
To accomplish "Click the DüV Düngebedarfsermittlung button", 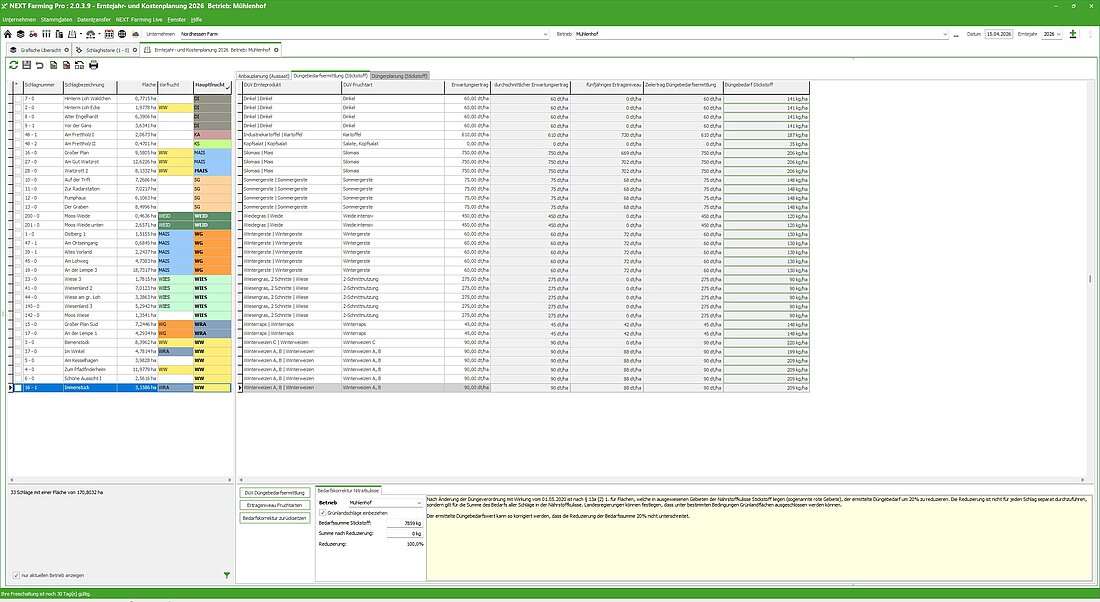I will tap(274, 493).
